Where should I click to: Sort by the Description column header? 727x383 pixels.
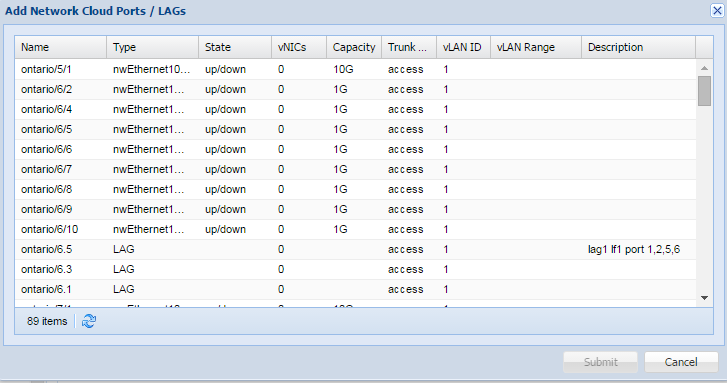(638, 47)
